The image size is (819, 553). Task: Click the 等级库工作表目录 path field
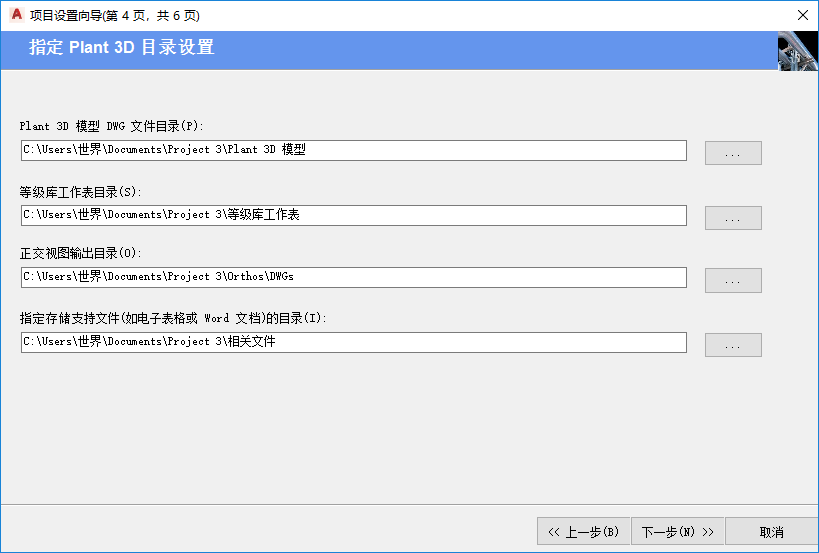354,215
